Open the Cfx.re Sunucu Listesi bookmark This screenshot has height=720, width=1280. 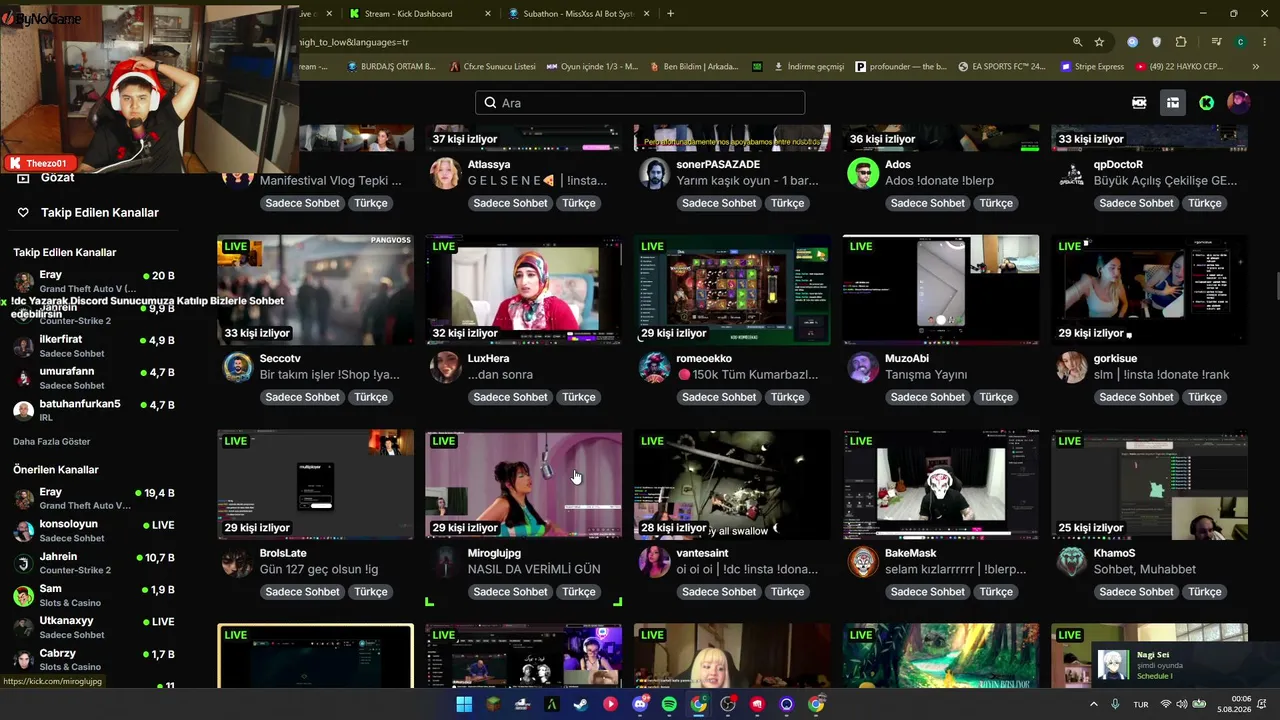[x=491, y=67]
